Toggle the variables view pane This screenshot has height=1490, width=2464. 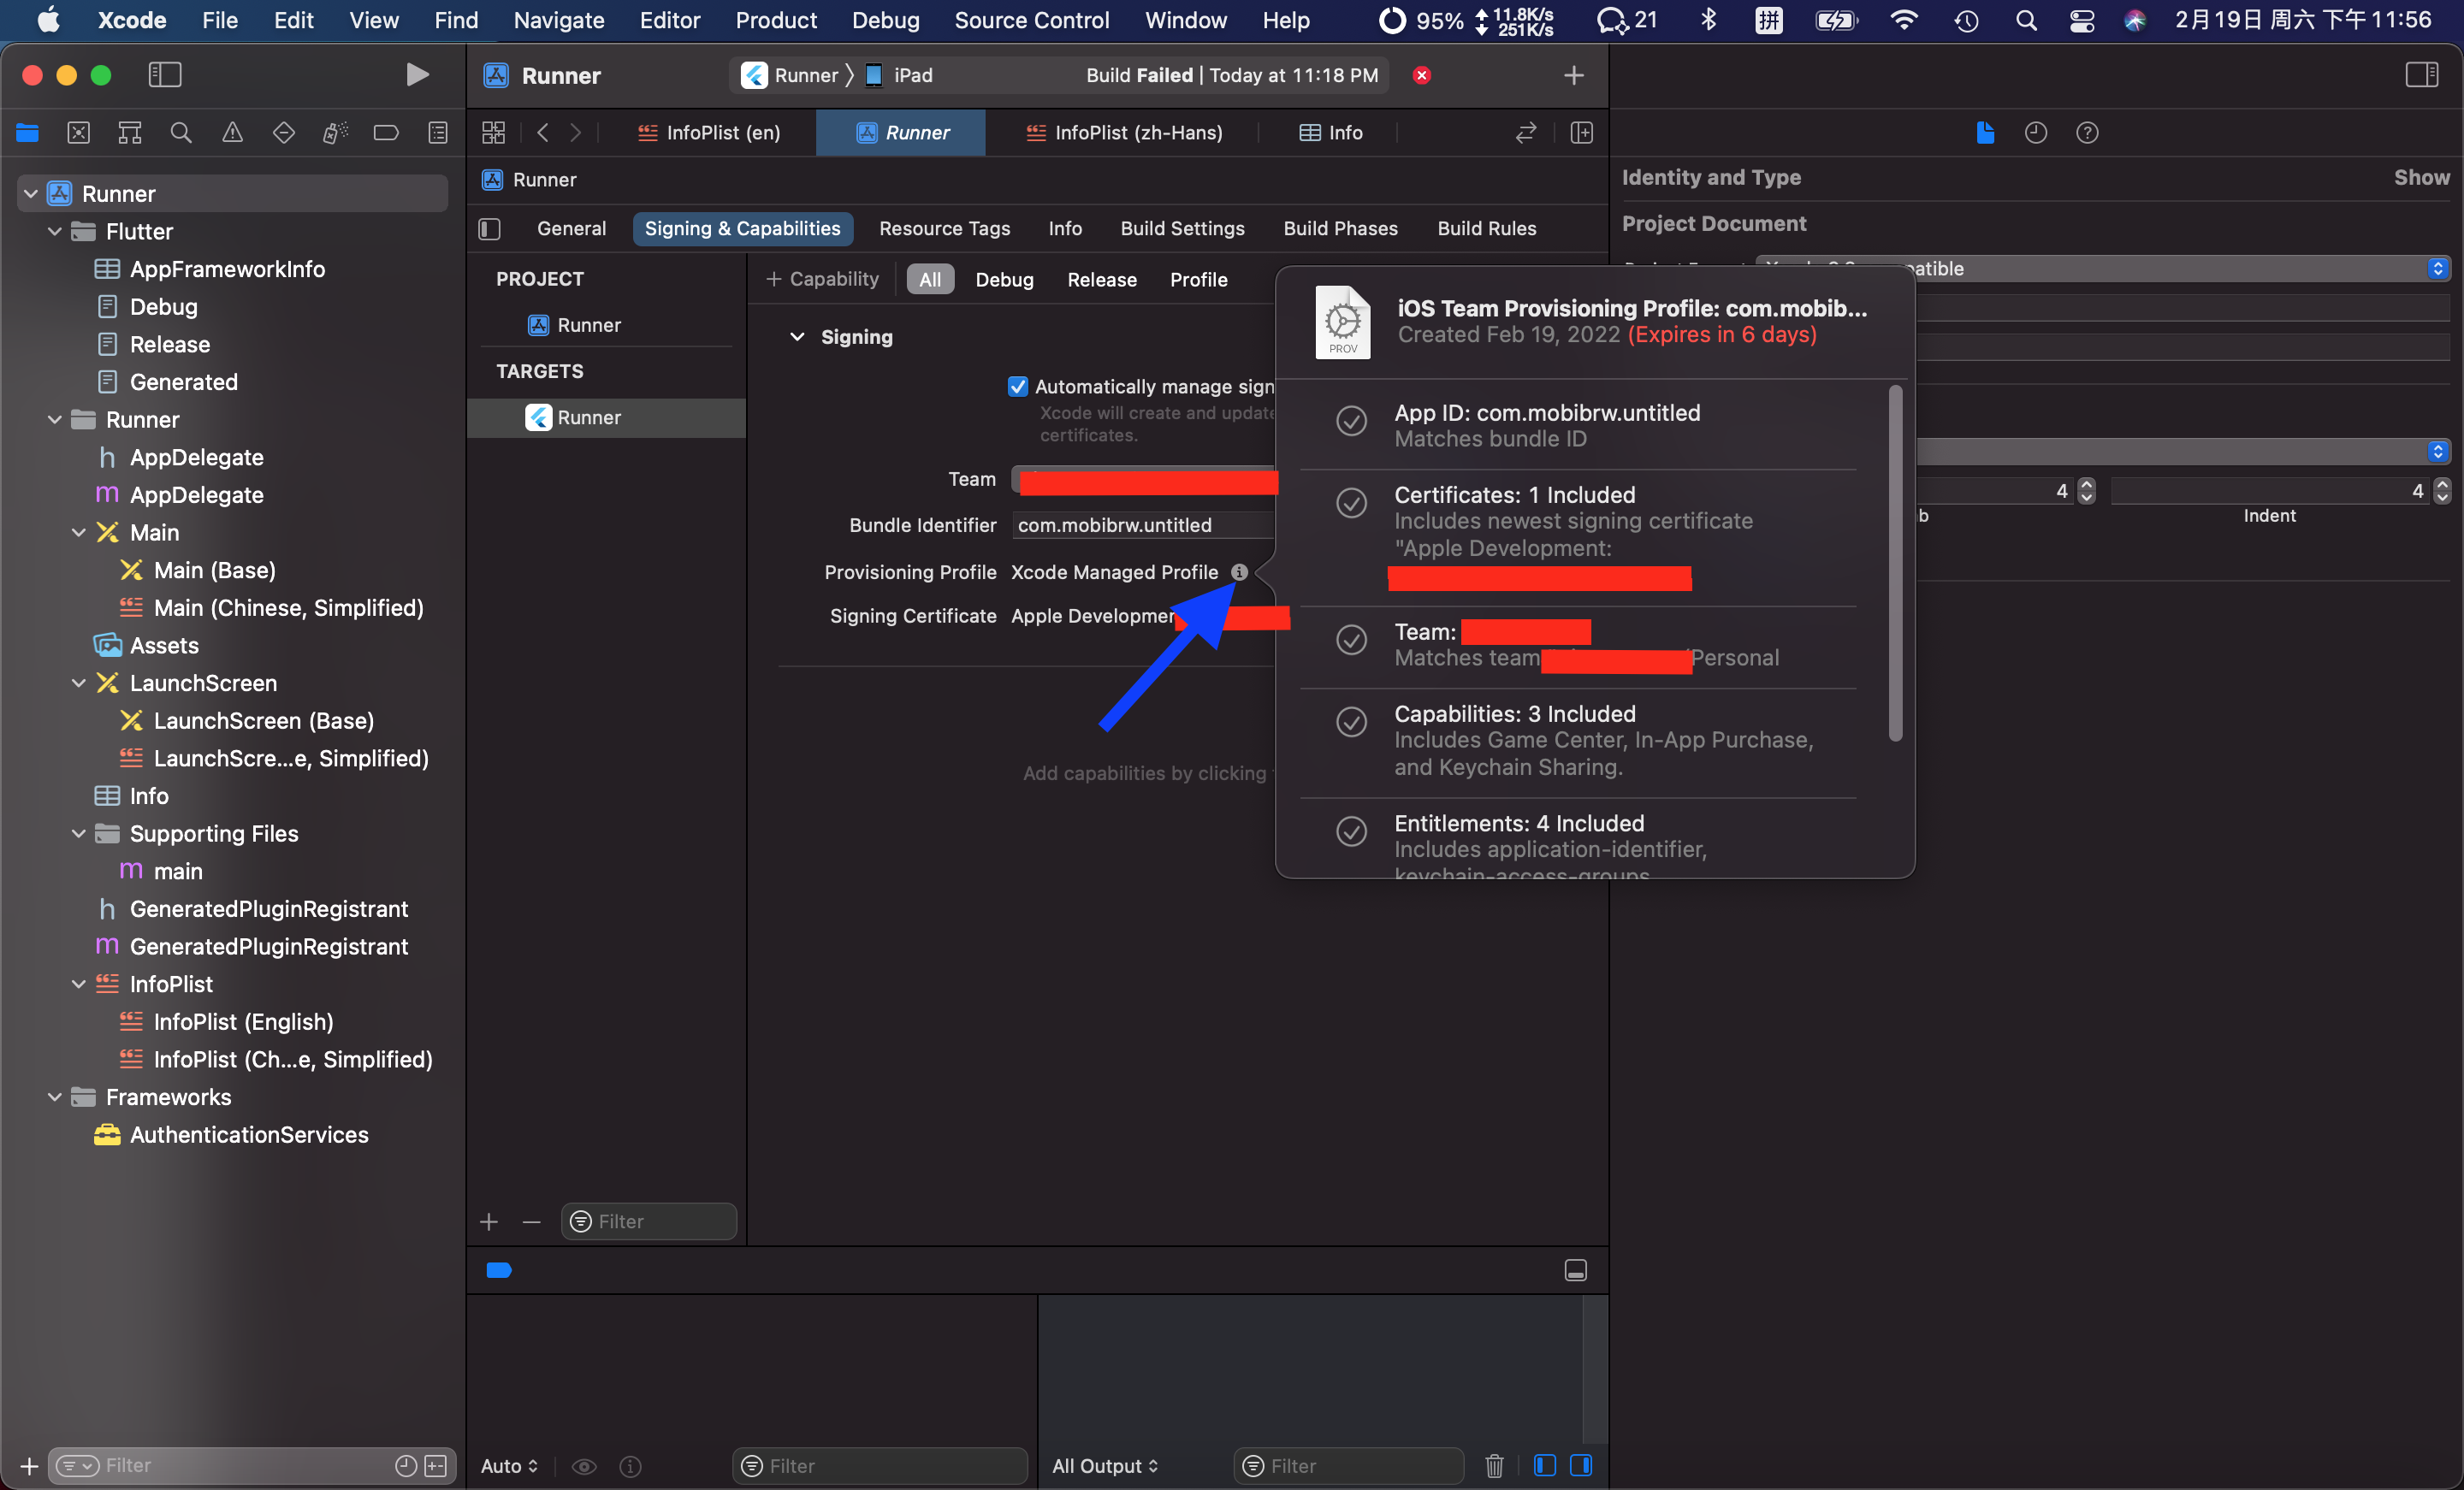pos(1545,1465)
